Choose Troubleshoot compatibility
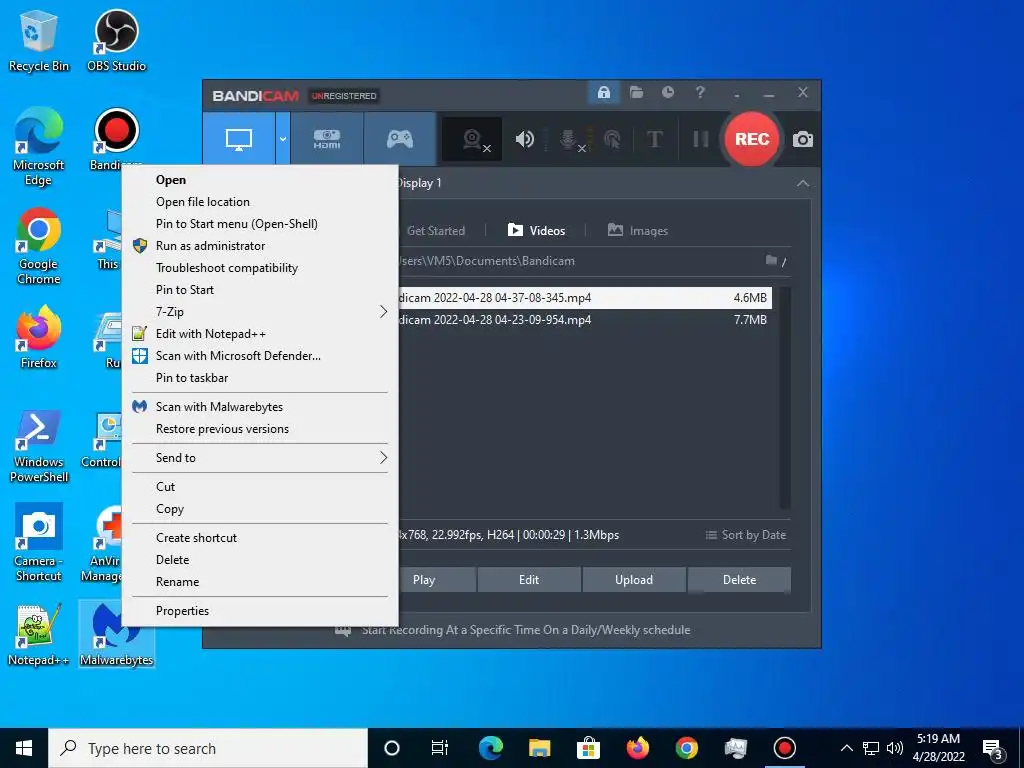 pyautogui.click(x=260, y=268)
